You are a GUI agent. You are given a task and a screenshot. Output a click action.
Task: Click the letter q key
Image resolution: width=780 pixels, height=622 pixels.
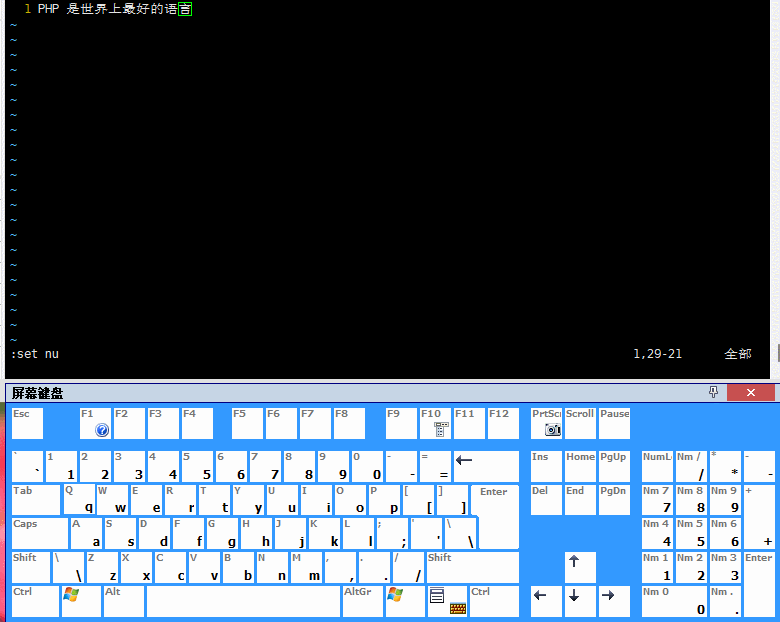click(x=79, y=500)
